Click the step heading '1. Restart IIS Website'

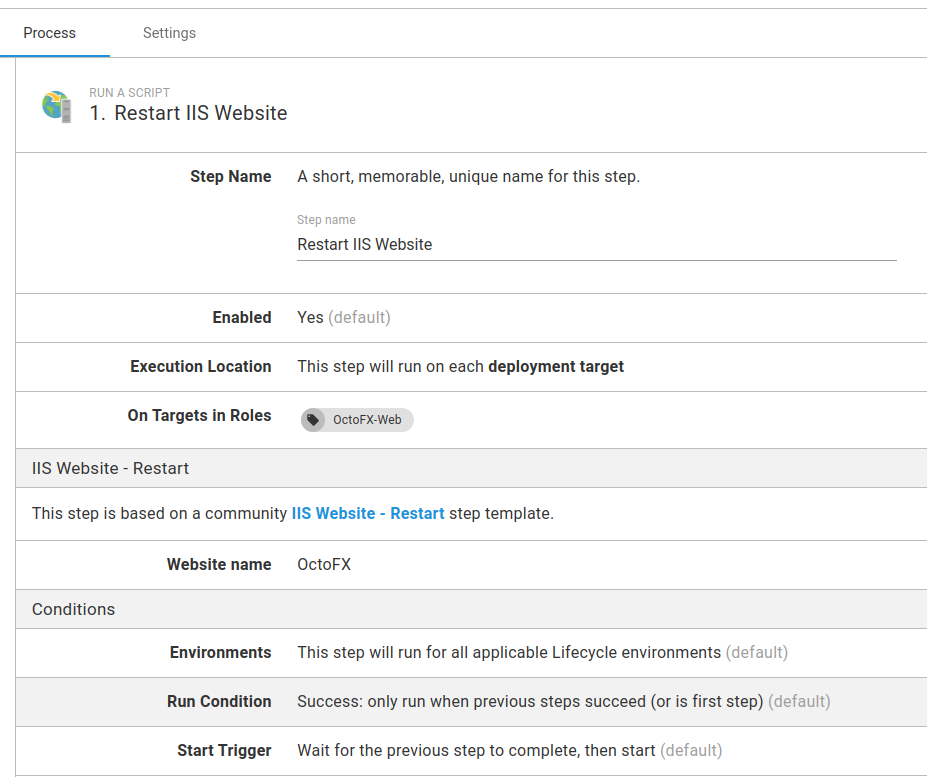189,113
